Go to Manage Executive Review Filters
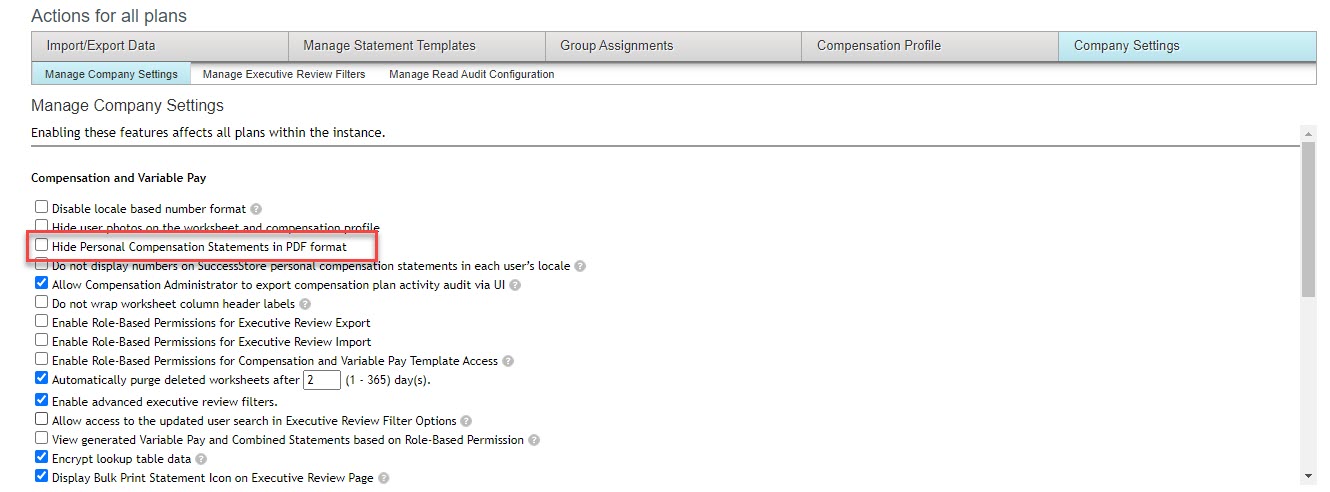Viewport: 1330px width, 492px height. [x=284, y=74]
